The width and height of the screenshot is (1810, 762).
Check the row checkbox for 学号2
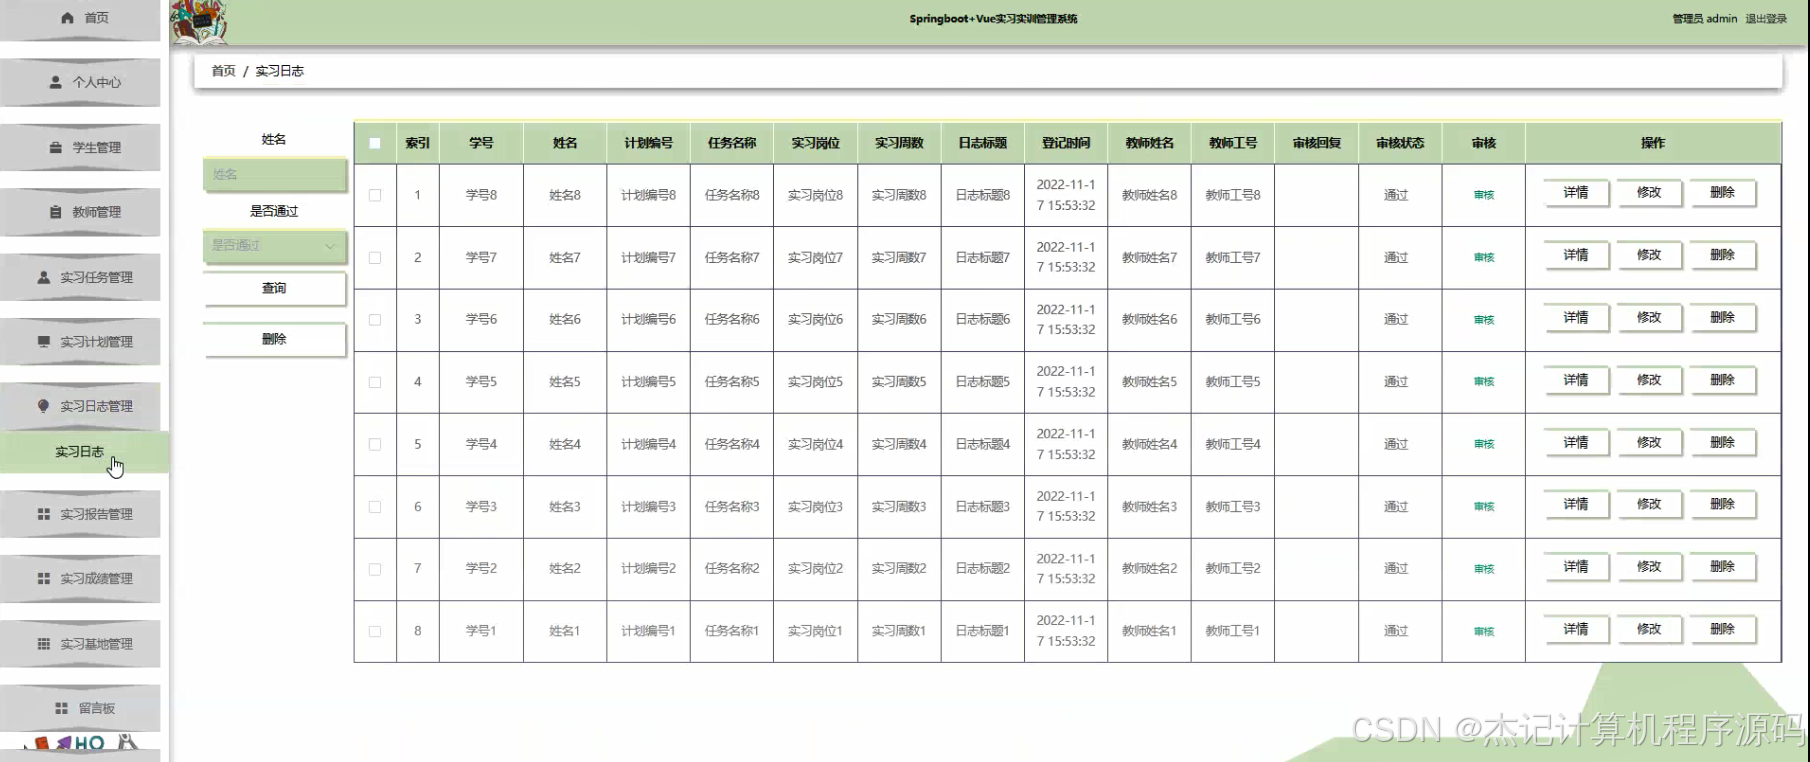tap(375, 569)
